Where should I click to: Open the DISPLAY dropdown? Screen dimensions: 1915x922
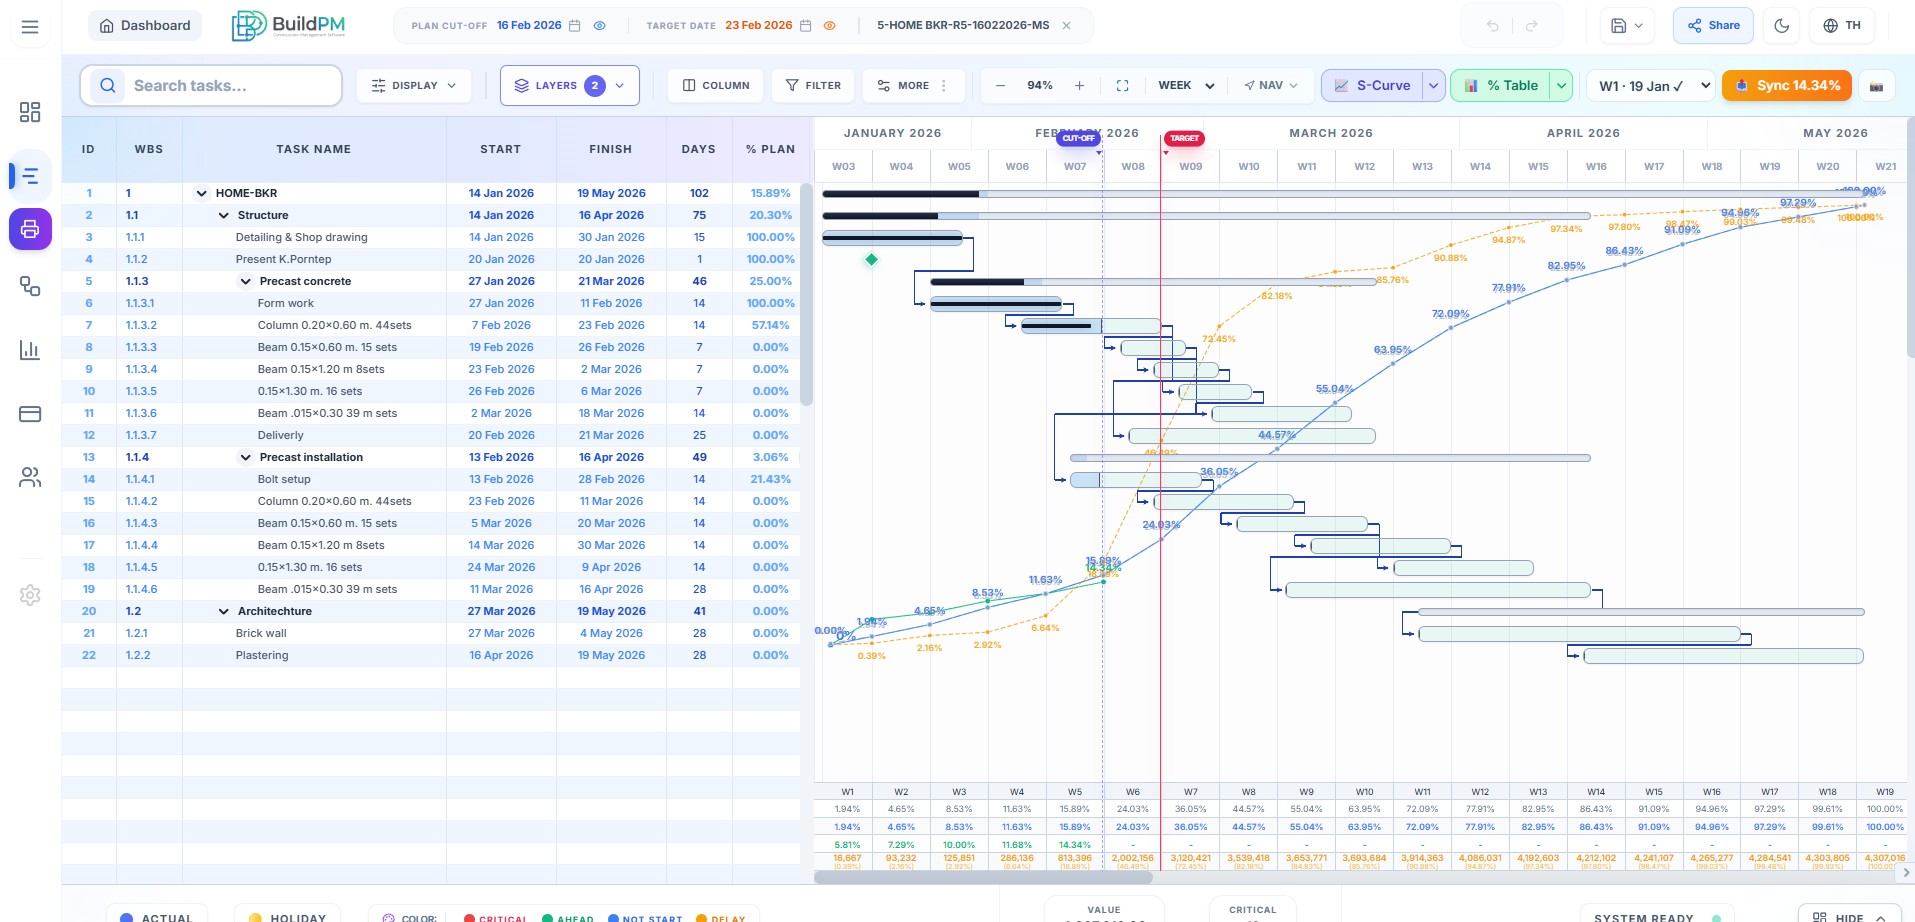click(413, 86)
